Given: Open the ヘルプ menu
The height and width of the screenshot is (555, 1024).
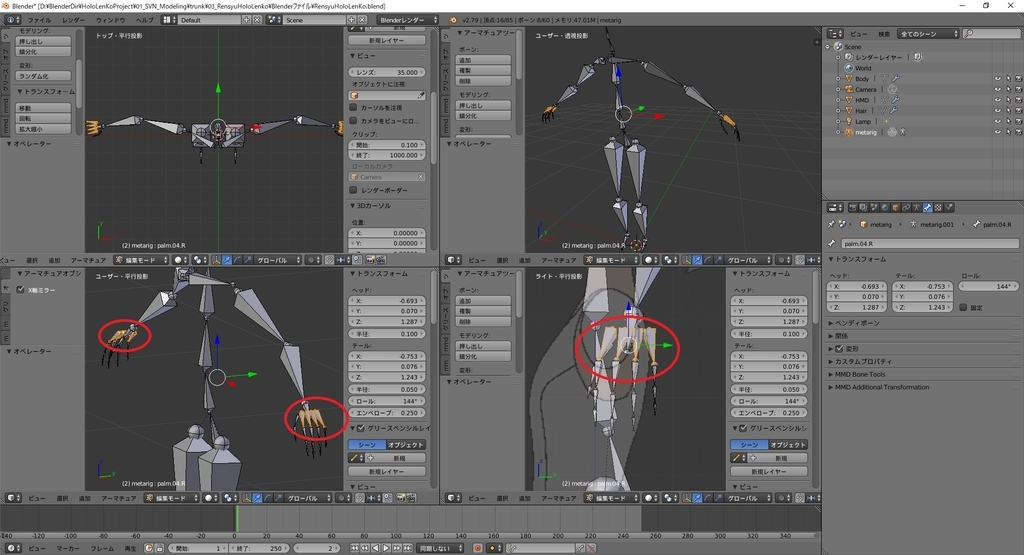Looking at the screenshot, I should [145, 20].
